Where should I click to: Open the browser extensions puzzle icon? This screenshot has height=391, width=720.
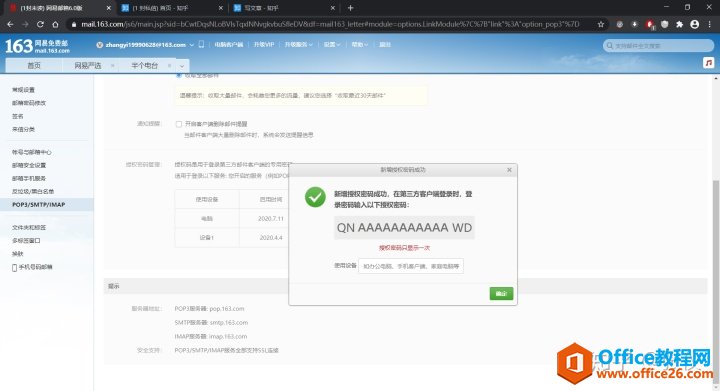680,24
